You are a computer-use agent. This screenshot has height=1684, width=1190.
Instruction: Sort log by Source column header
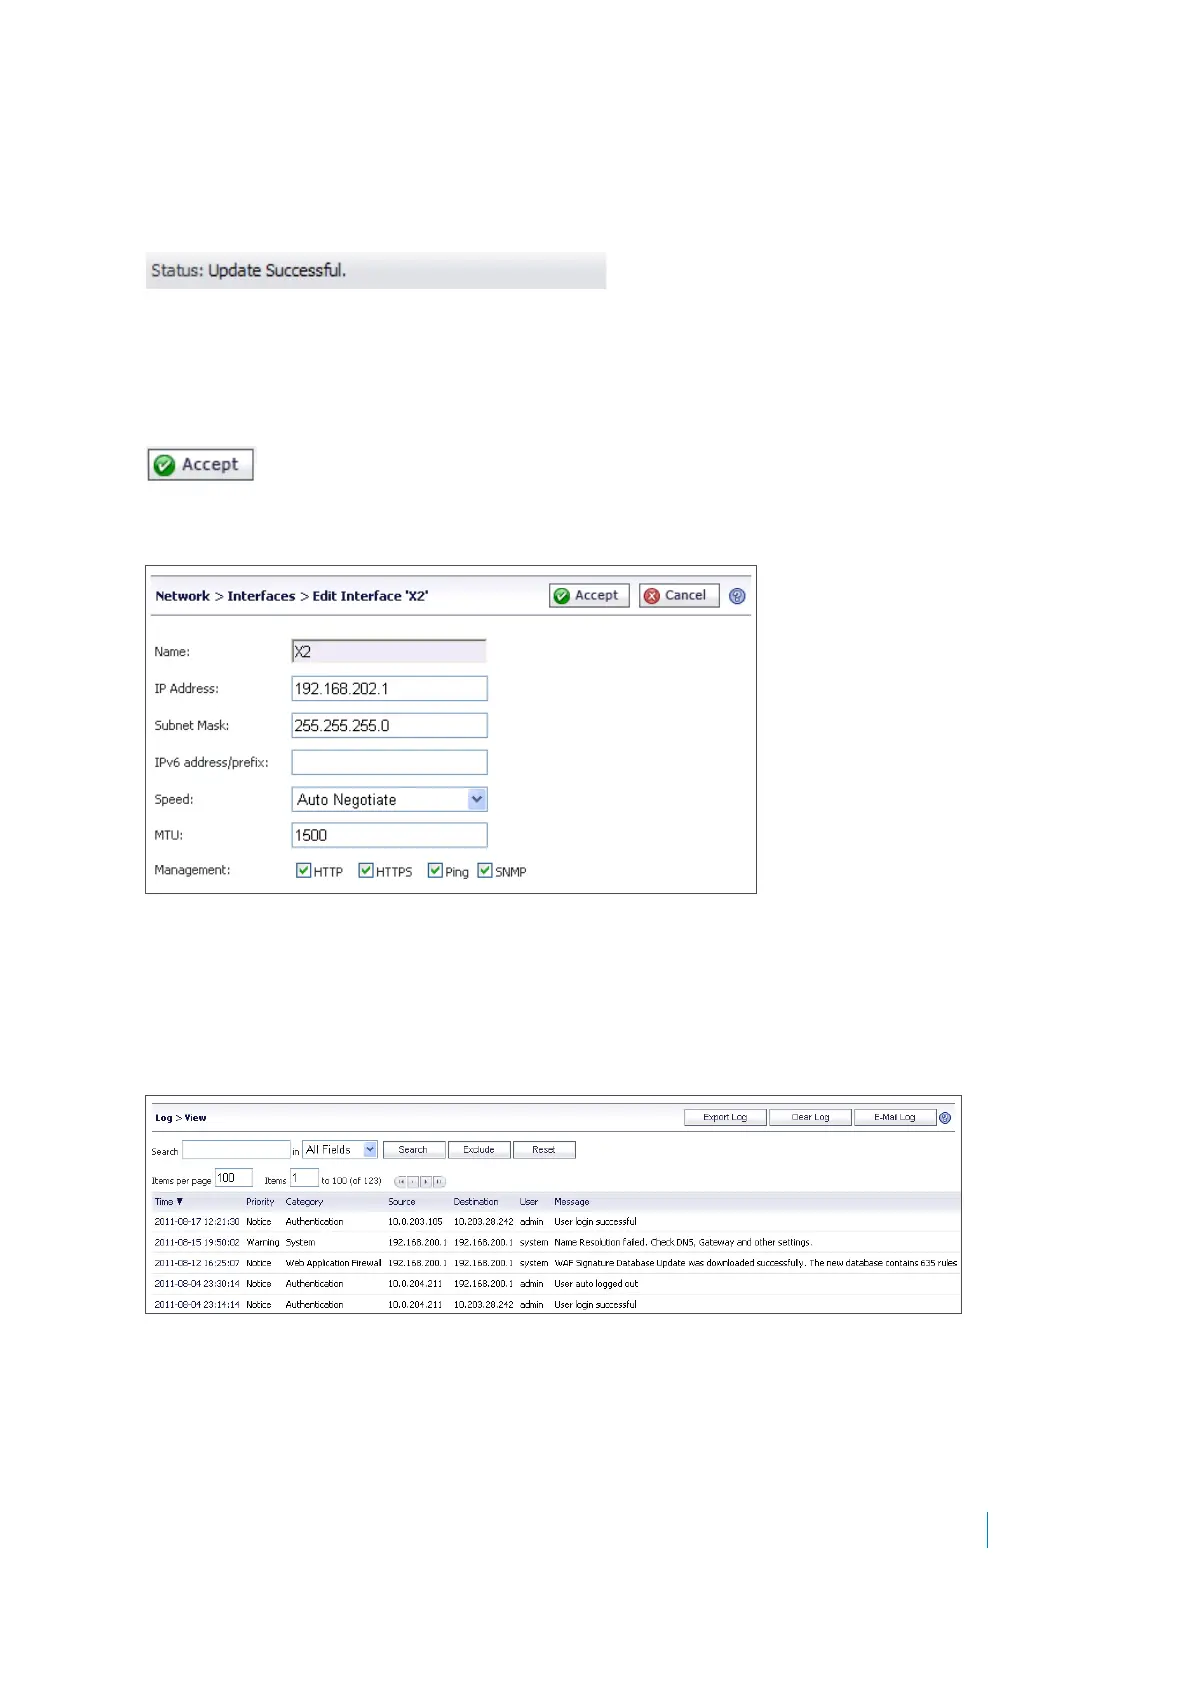[x=402, y=1202]
